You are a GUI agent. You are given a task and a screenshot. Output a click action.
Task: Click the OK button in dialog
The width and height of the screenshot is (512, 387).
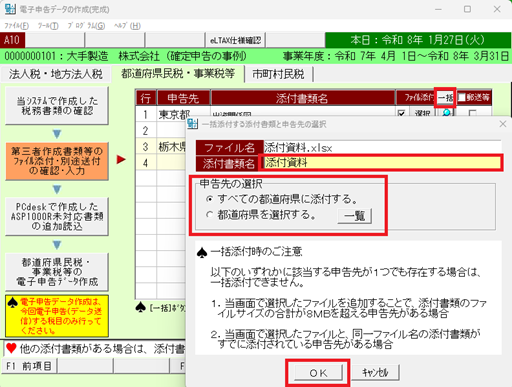318,373
